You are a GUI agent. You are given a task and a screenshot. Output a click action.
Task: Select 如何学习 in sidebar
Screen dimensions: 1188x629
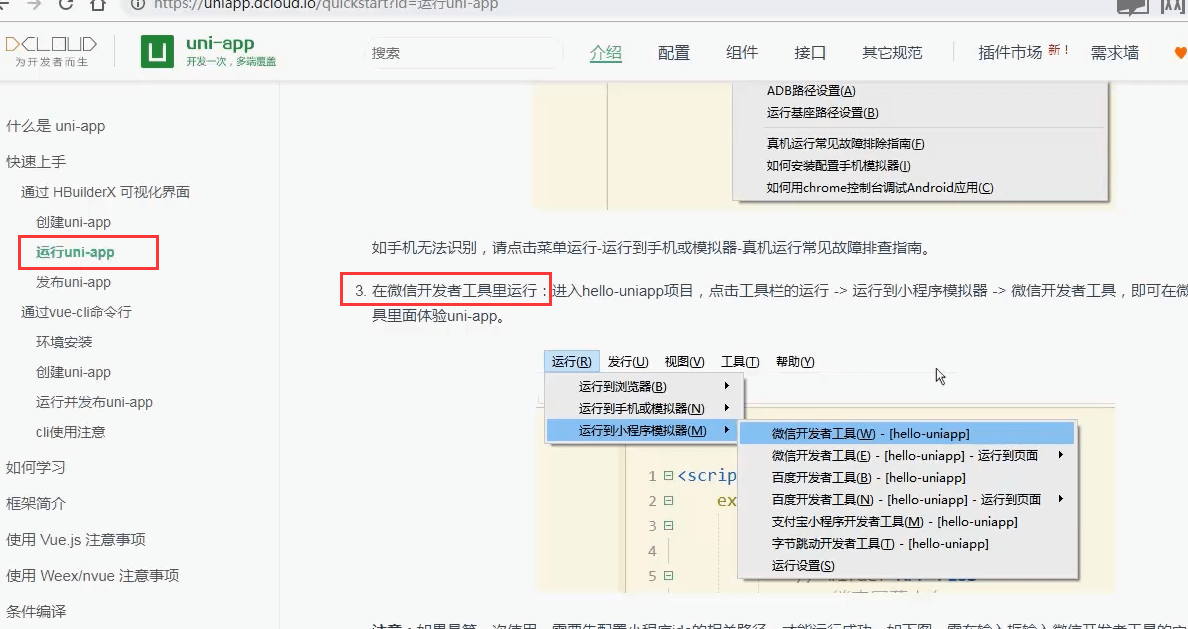pyautogui.click(x=36, y=468)
